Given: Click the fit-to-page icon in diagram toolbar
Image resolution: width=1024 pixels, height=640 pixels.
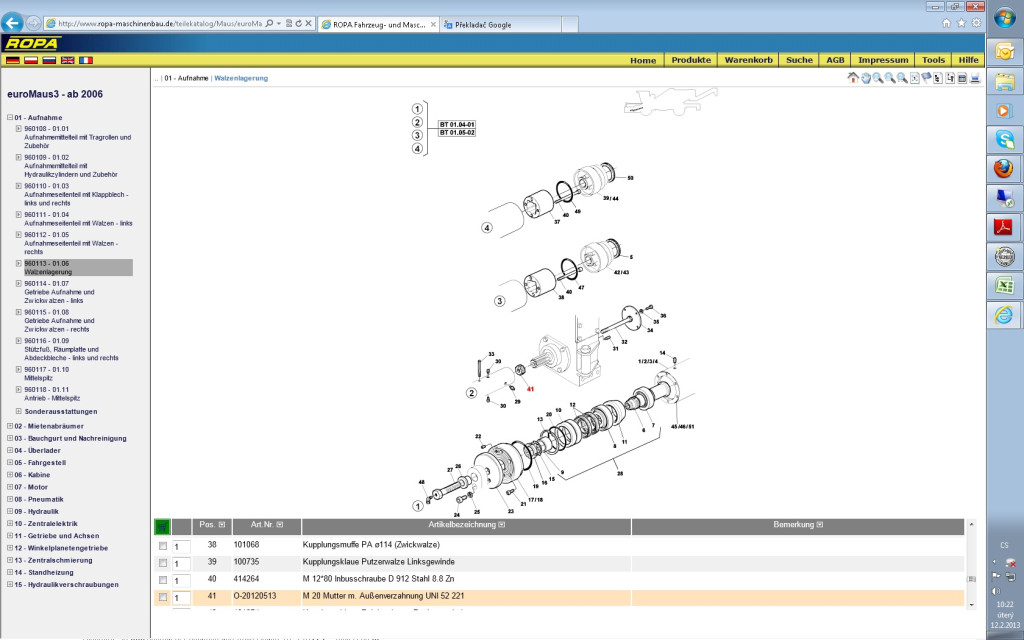Looking at the screenshot, I should pos(914,78).
